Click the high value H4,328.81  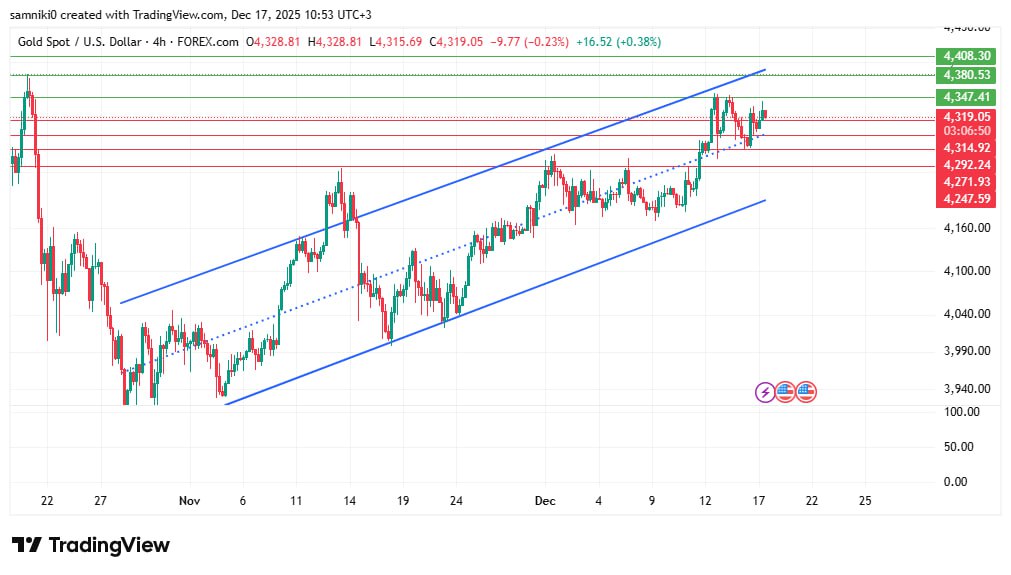coord(335,42)
